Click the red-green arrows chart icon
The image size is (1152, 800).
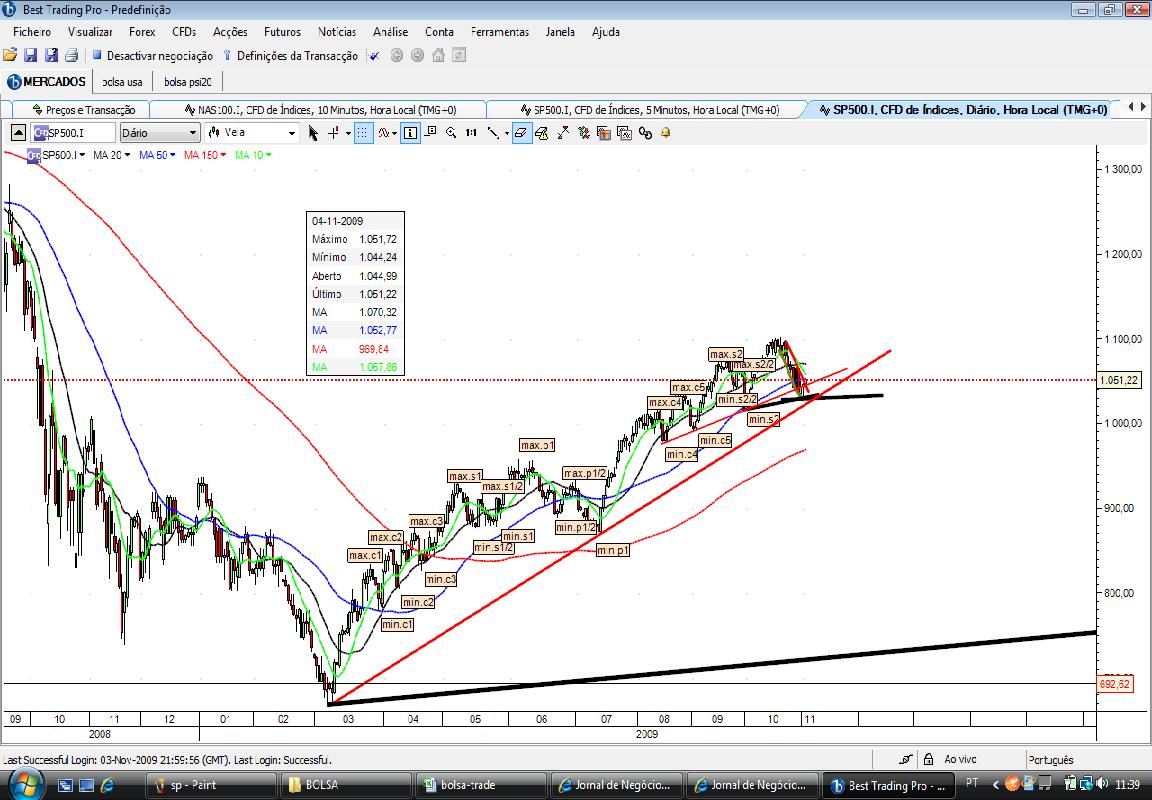pos(563,133)
